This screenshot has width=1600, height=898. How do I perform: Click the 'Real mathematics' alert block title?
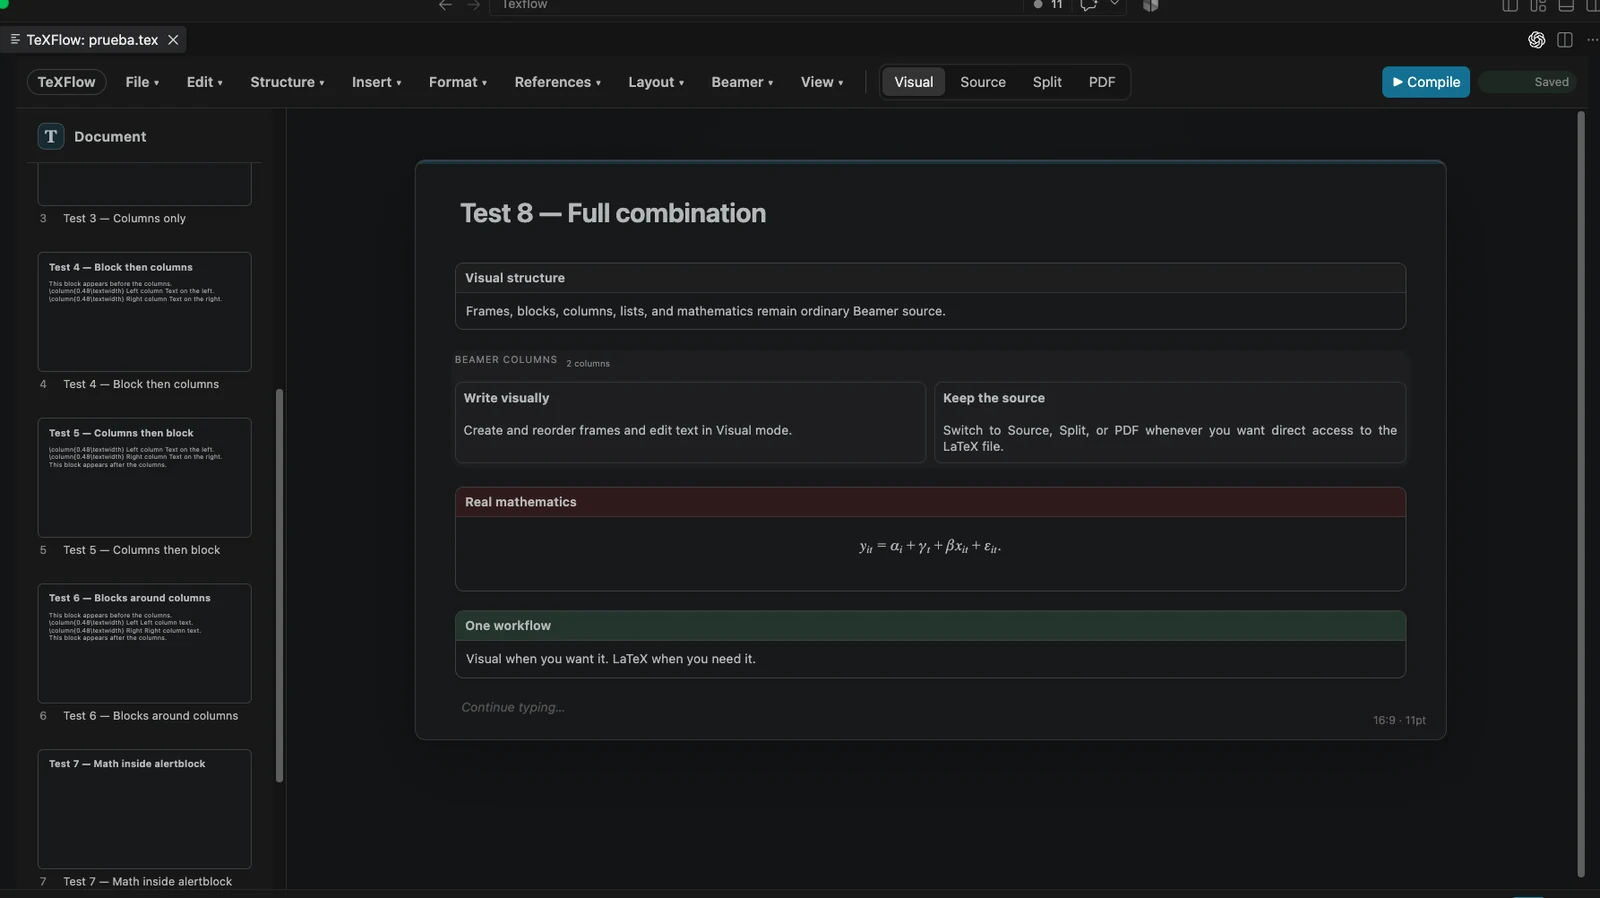tap(521, 502)
